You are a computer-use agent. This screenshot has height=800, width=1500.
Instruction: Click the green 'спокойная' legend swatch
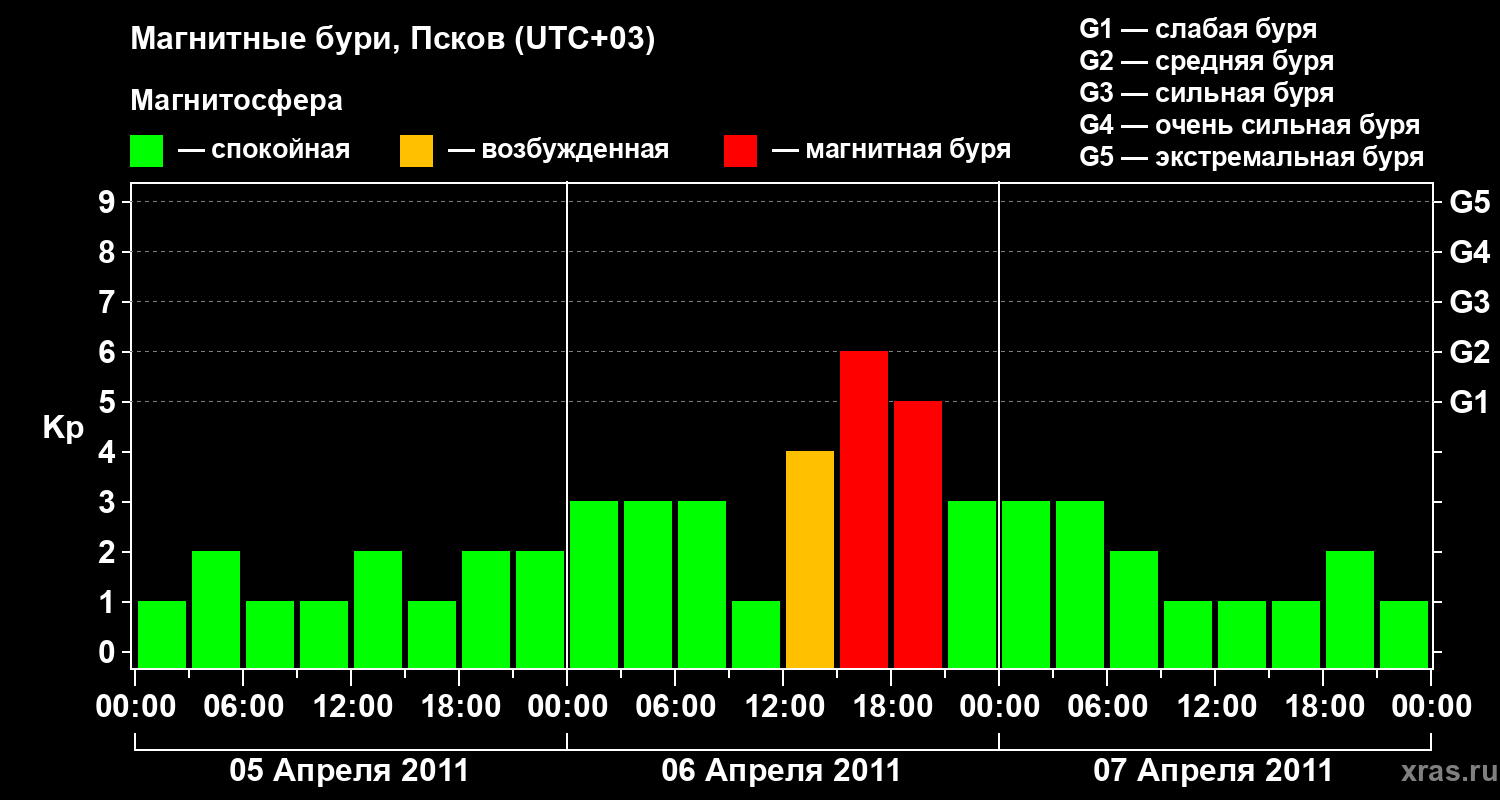147,151
